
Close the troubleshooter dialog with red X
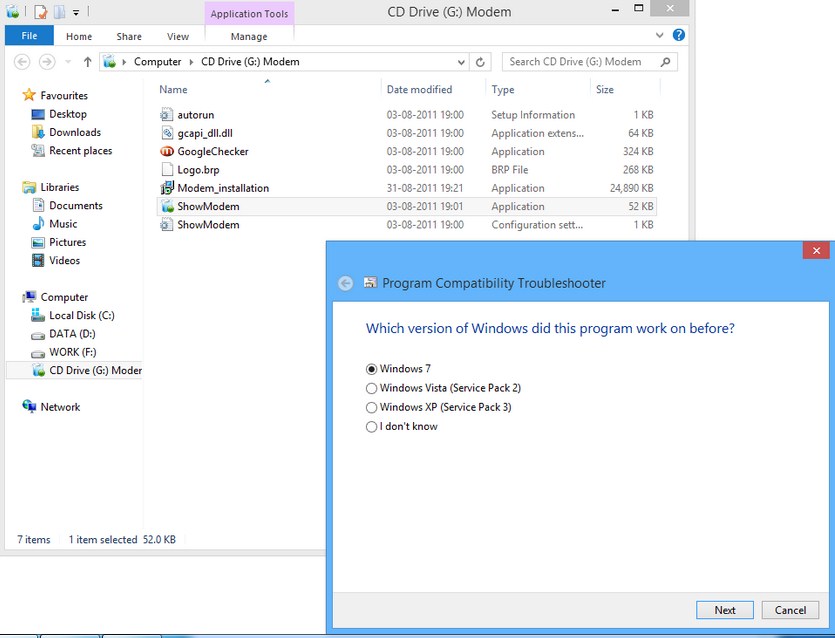[816, 250]
